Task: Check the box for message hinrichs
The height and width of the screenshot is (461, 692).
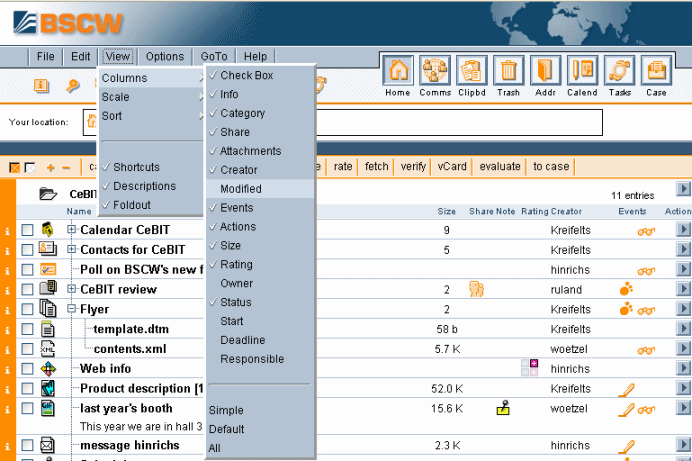Action: 27,446
